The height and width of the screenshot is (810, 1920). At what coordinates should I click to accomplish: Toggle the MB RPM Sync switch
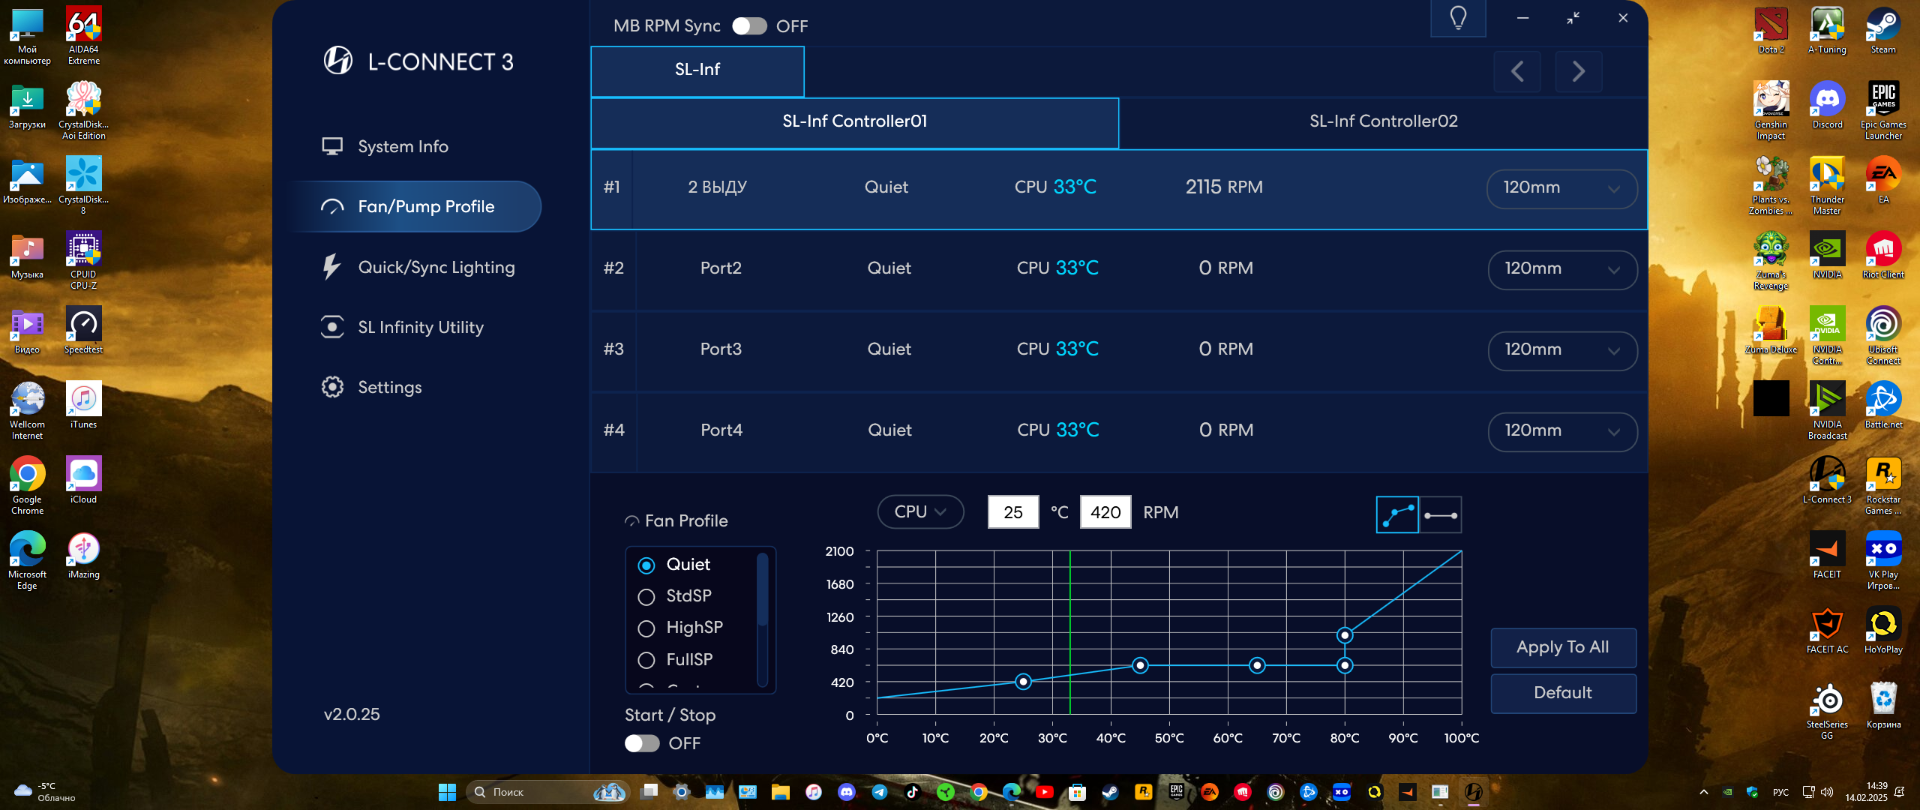click(x=749, y=26)
